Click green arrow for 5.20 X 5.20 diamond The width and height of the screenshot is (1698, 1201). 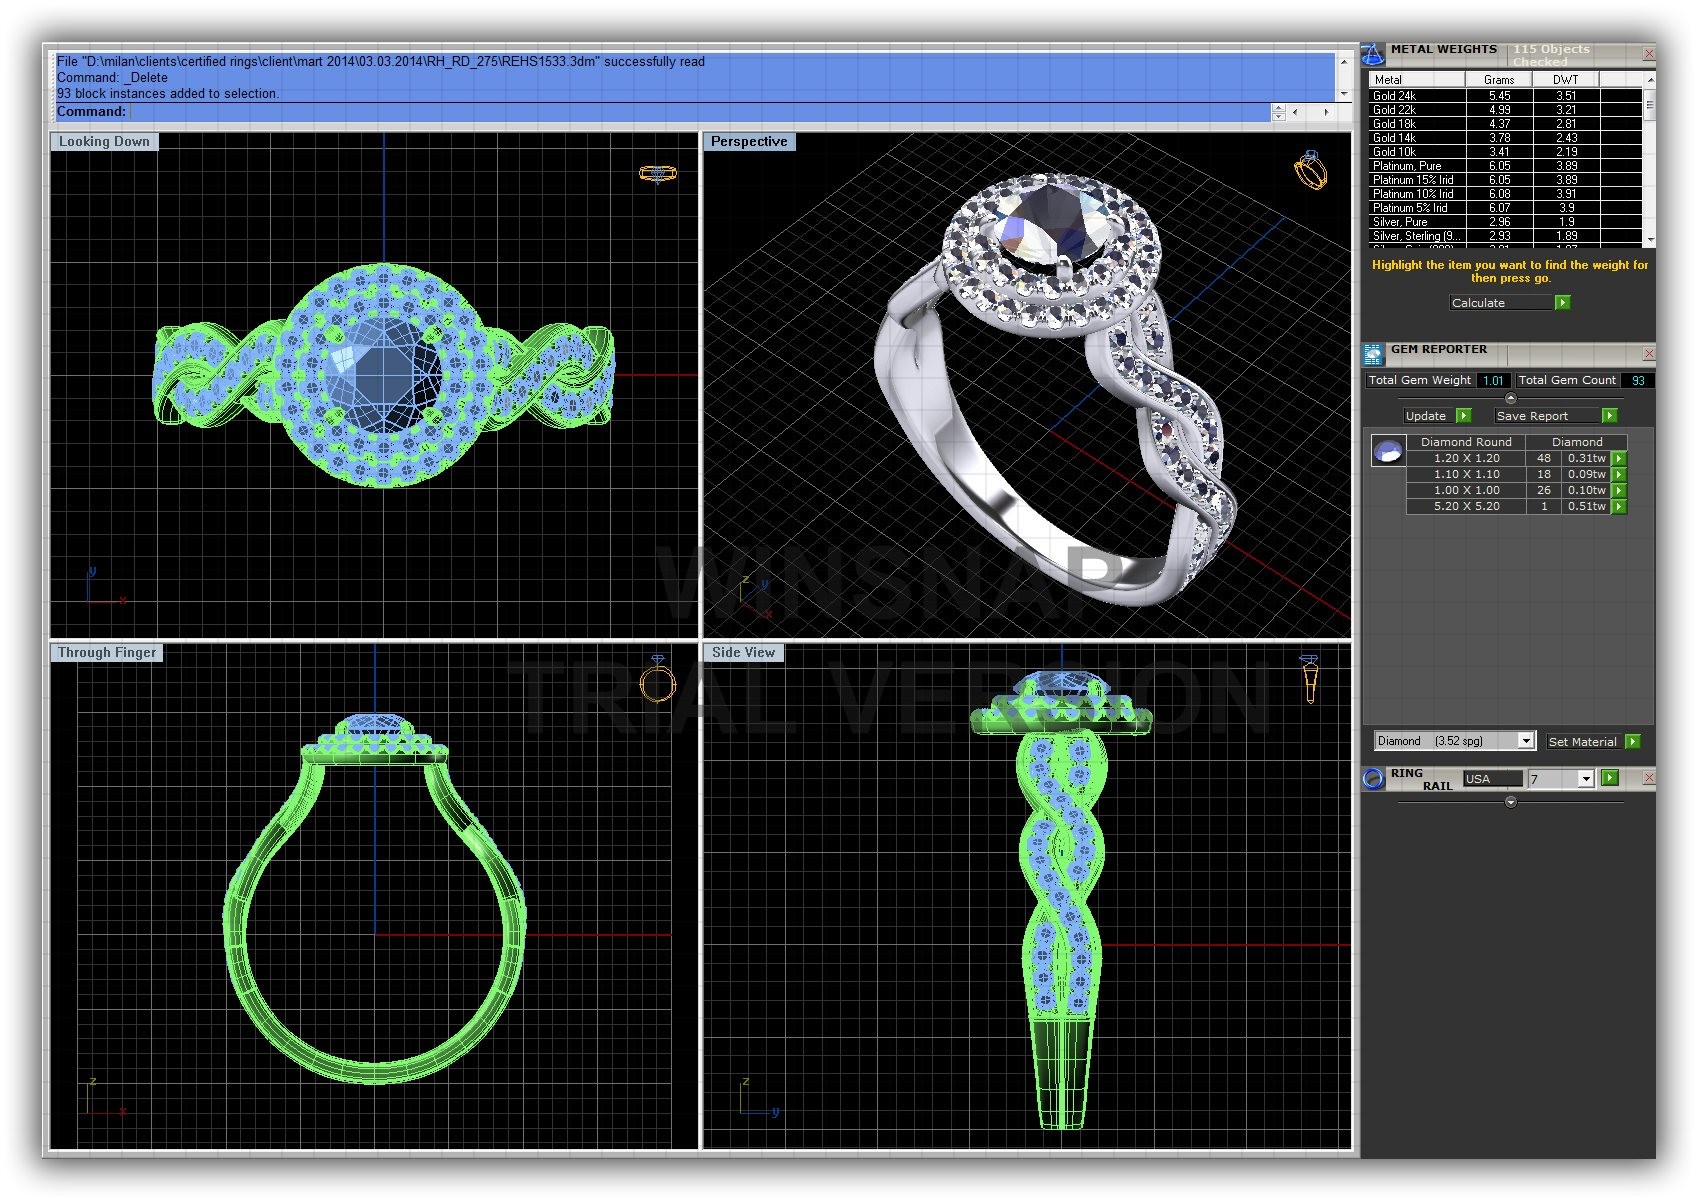(1619, 507)
